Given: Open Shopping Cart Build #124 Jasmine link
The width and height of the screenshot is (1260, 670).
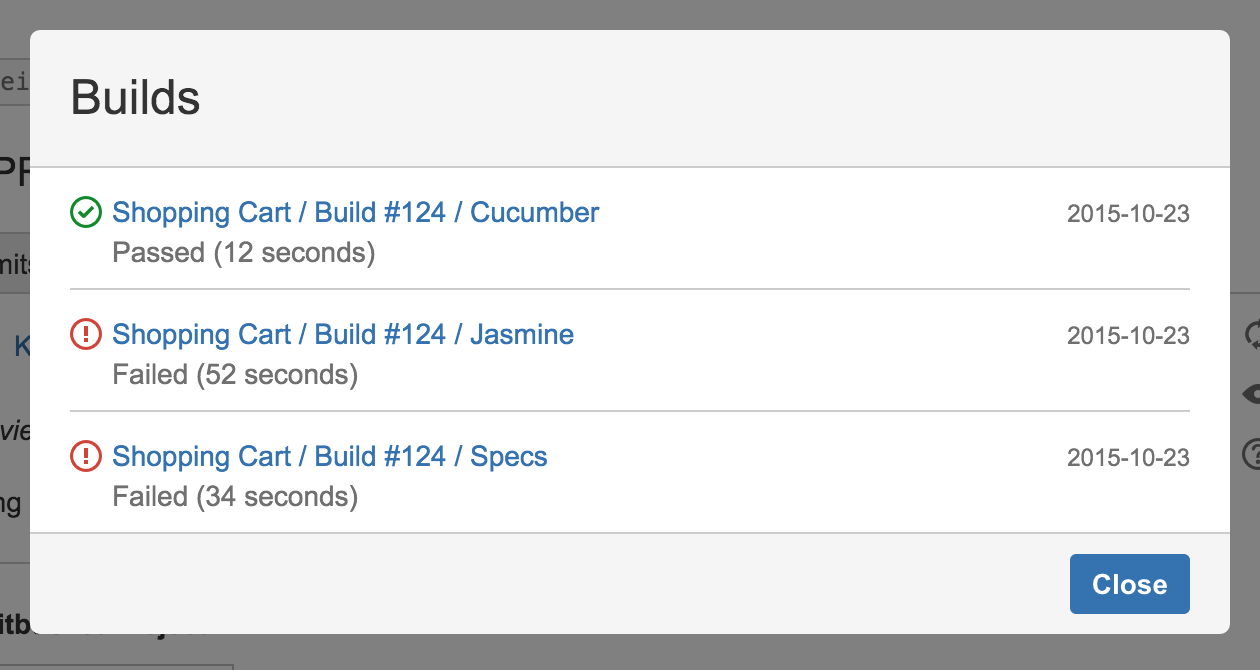Looking at the screenshot, I should pos(343,334).
